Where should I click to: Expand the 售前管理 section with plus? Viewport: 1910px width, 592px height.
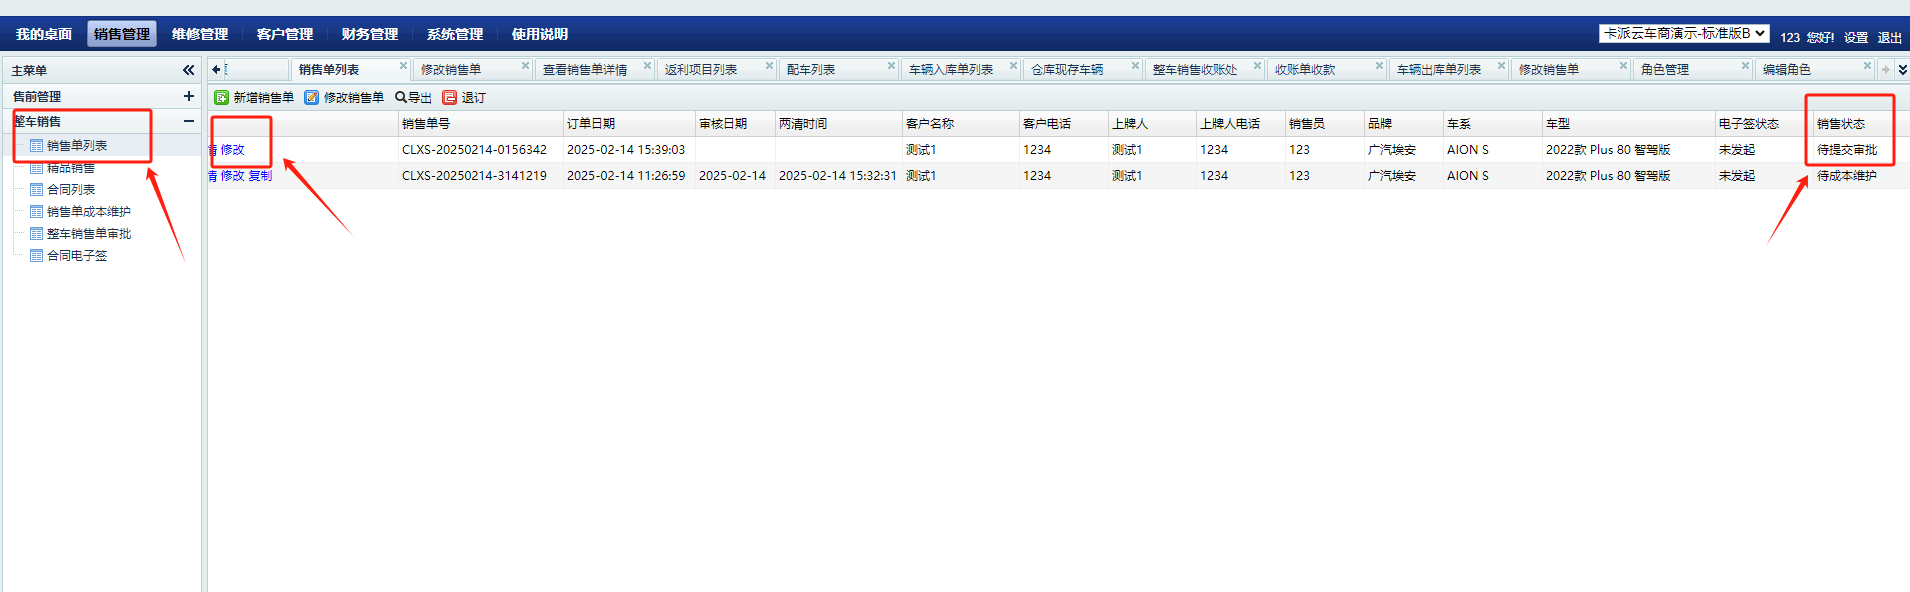click(188, 96)
